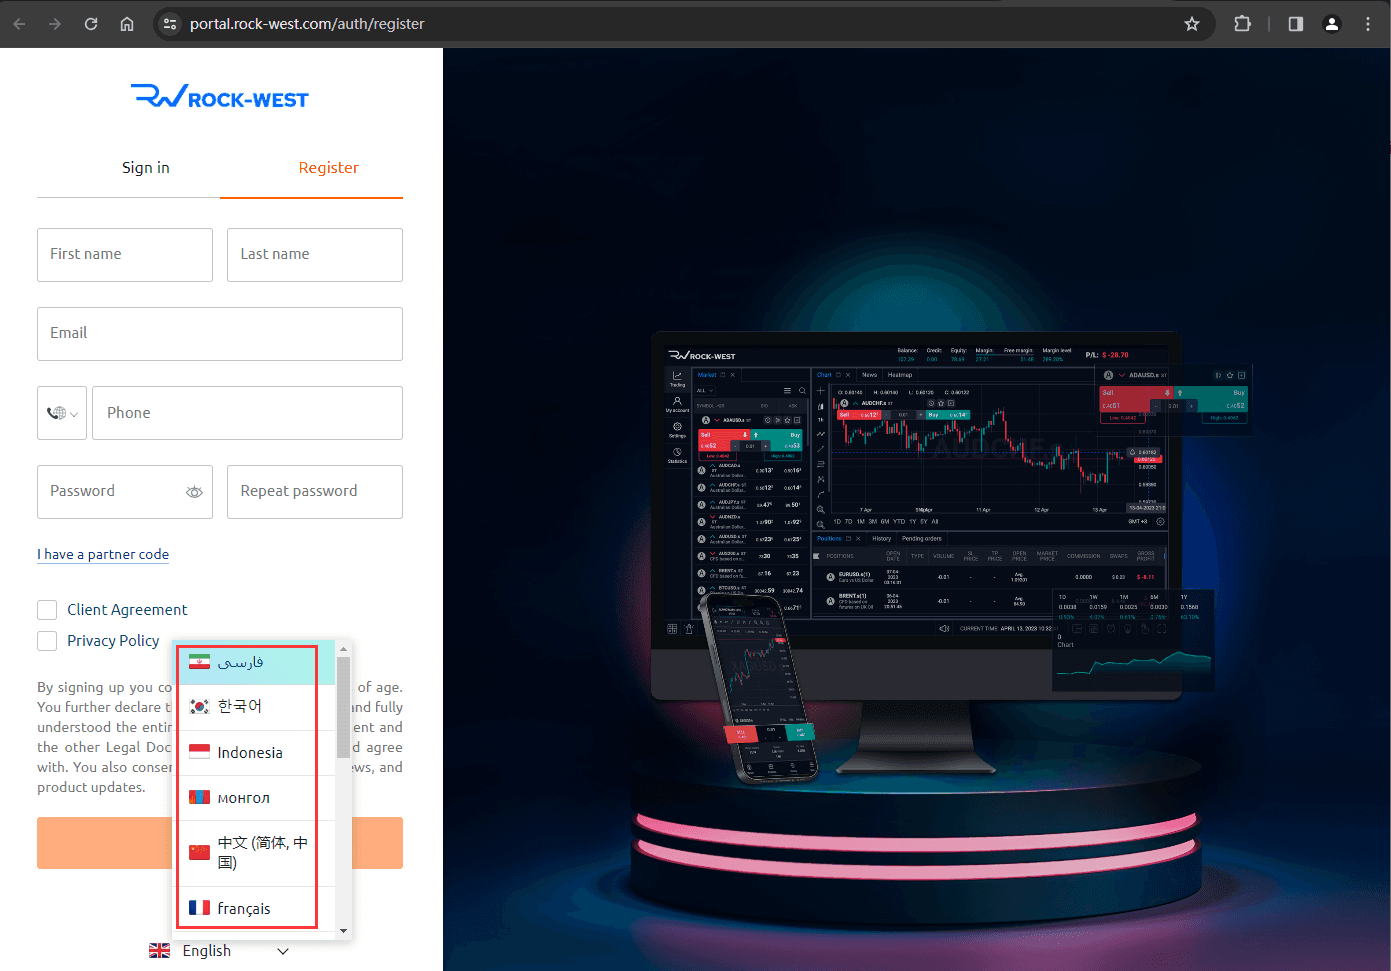Collapse the English language dropdown
The height and width of the screenshot is (971, 1391).
tap(220, 951)
